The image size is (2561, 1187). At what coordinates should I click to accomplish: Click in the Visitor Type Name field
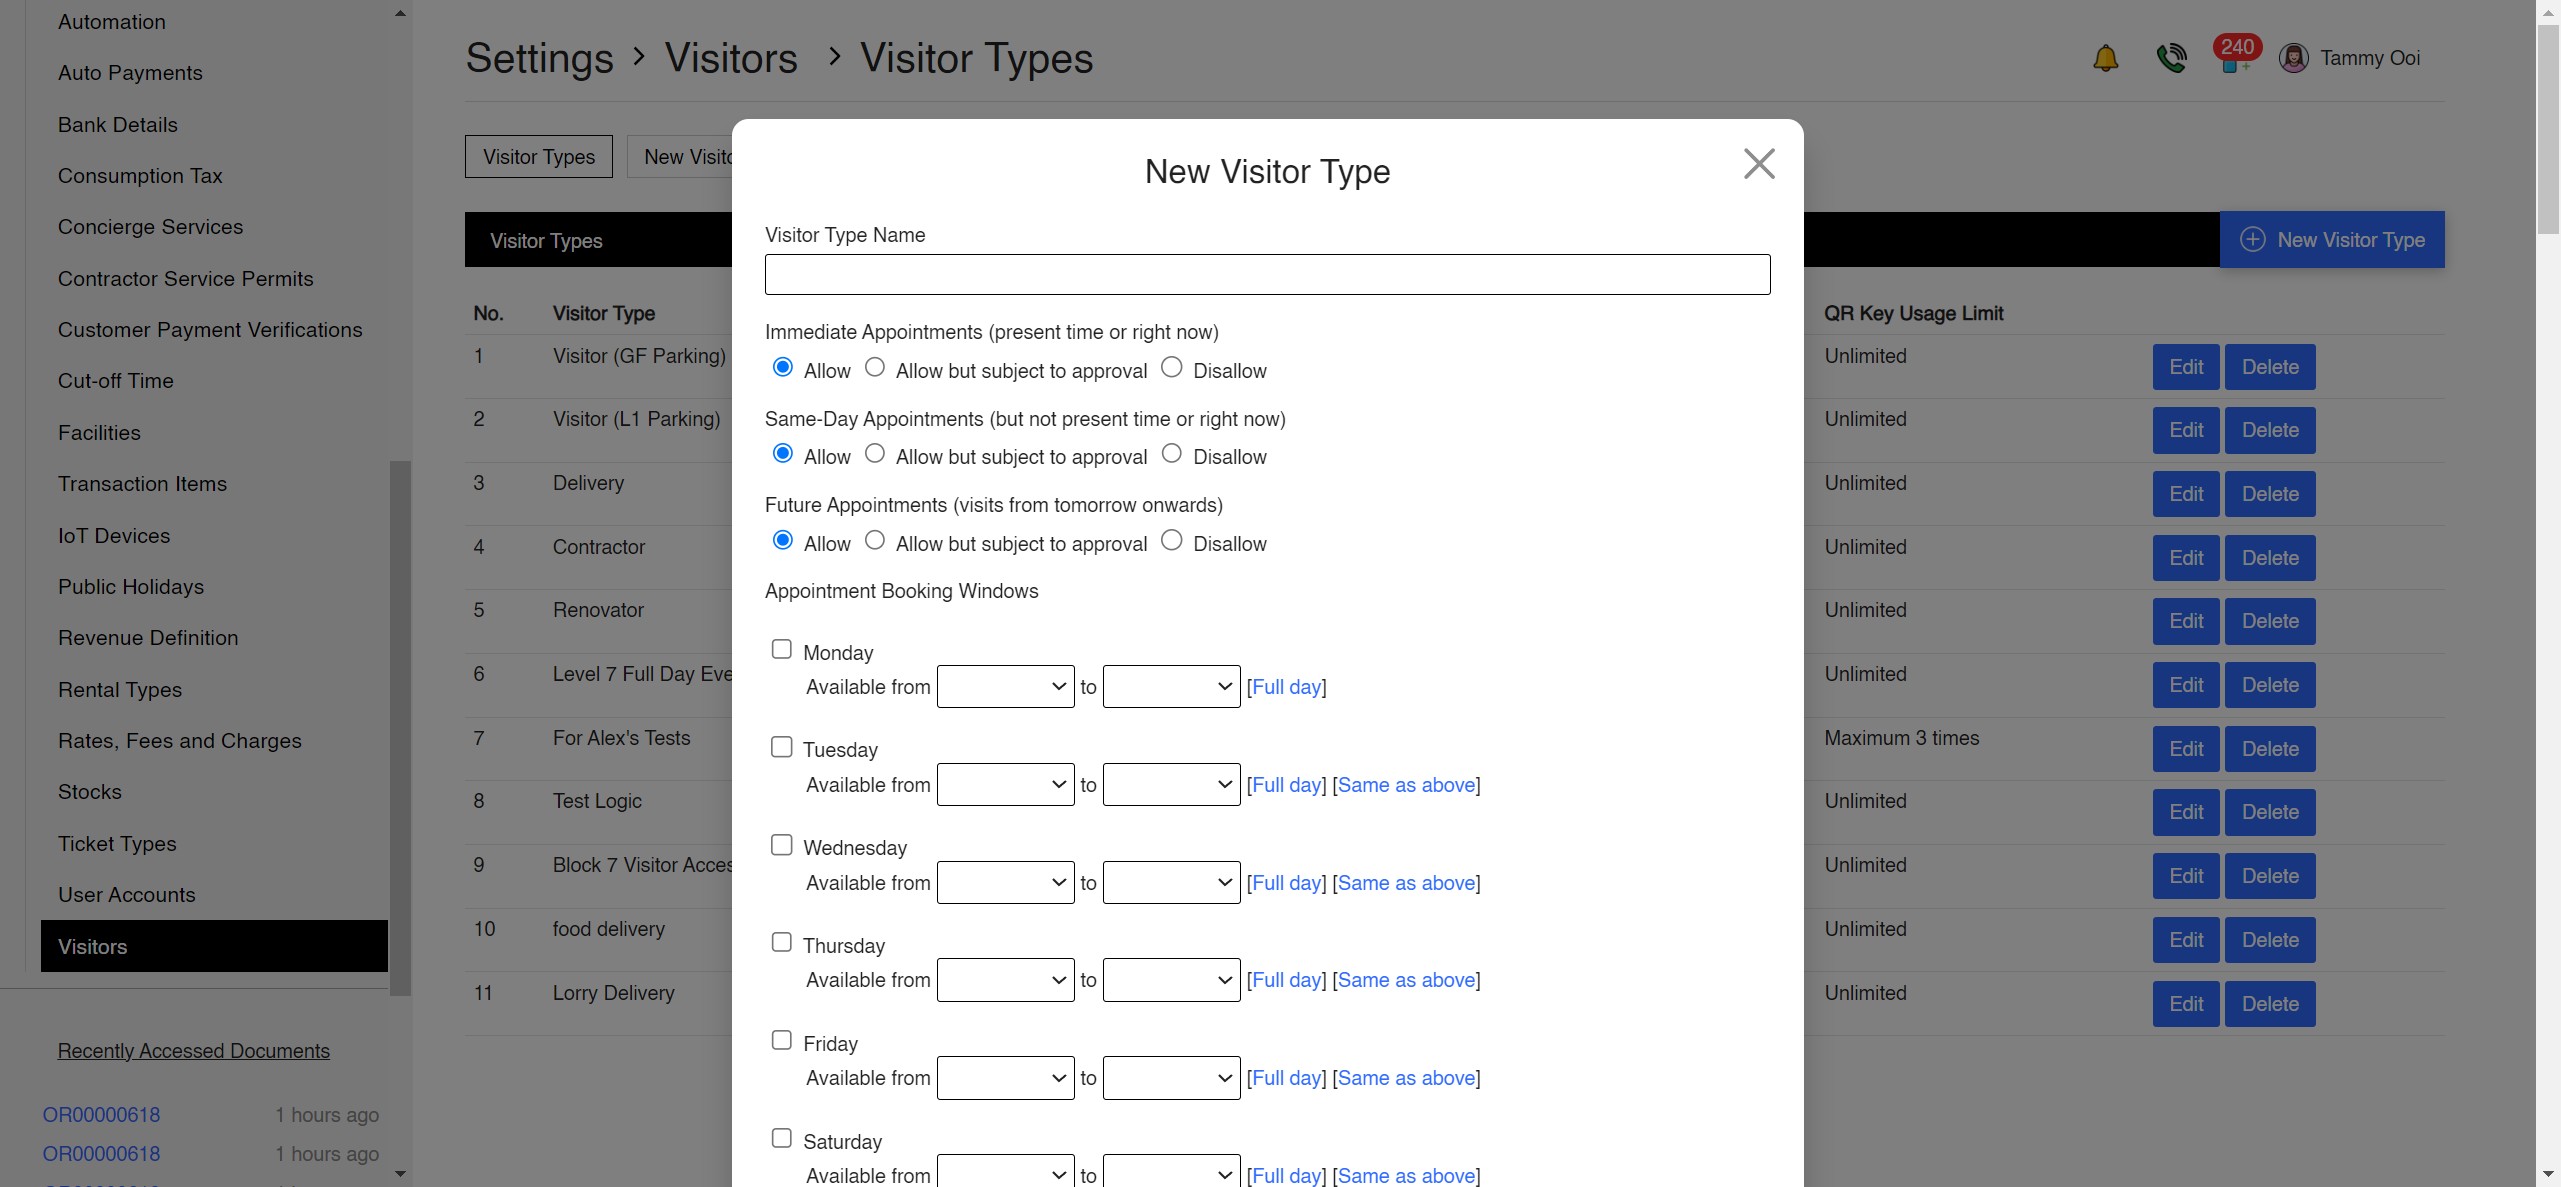coord(1267,275)
